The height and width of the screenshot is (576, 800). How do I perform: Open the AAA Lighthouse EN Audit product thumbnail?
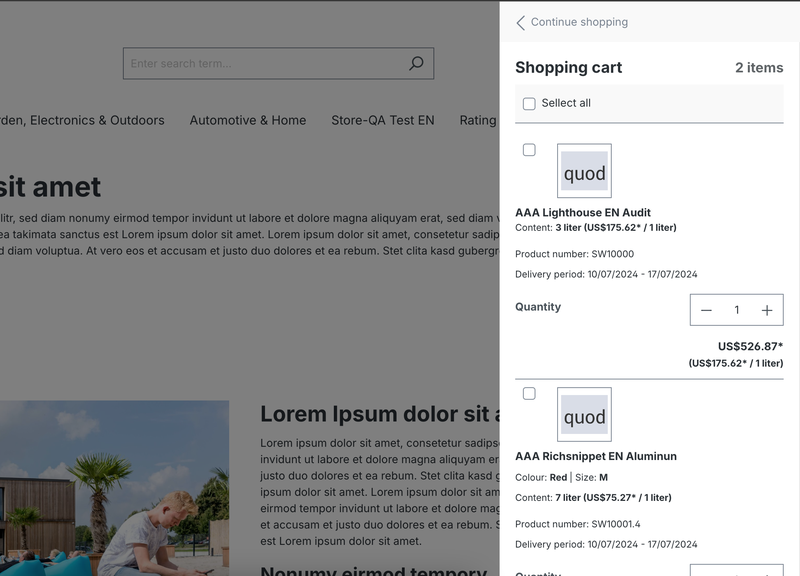584,171
